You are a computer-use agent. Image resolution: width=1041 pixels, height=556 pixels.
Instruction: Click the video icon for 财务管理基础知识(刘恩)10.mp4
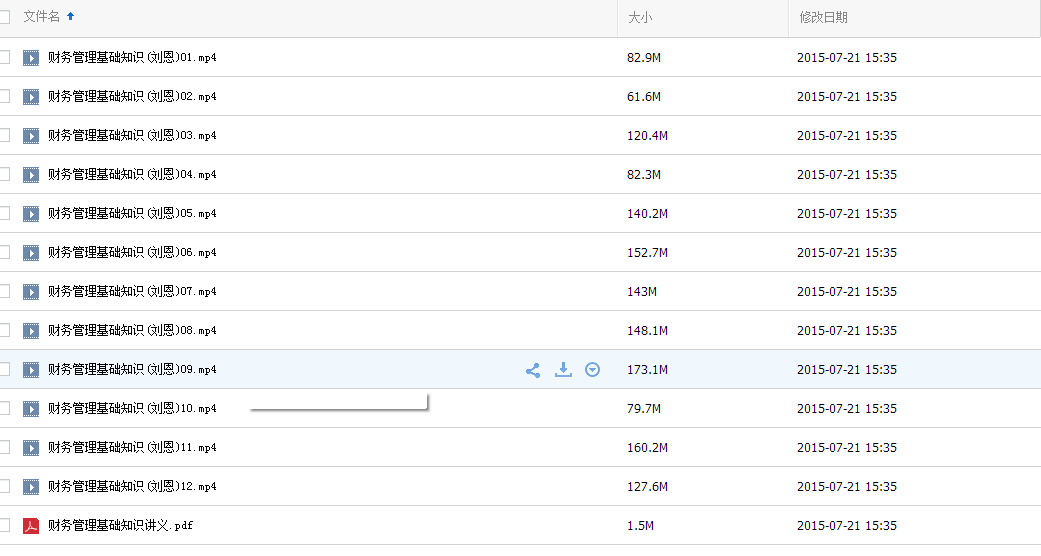click(x=31, y=409)
